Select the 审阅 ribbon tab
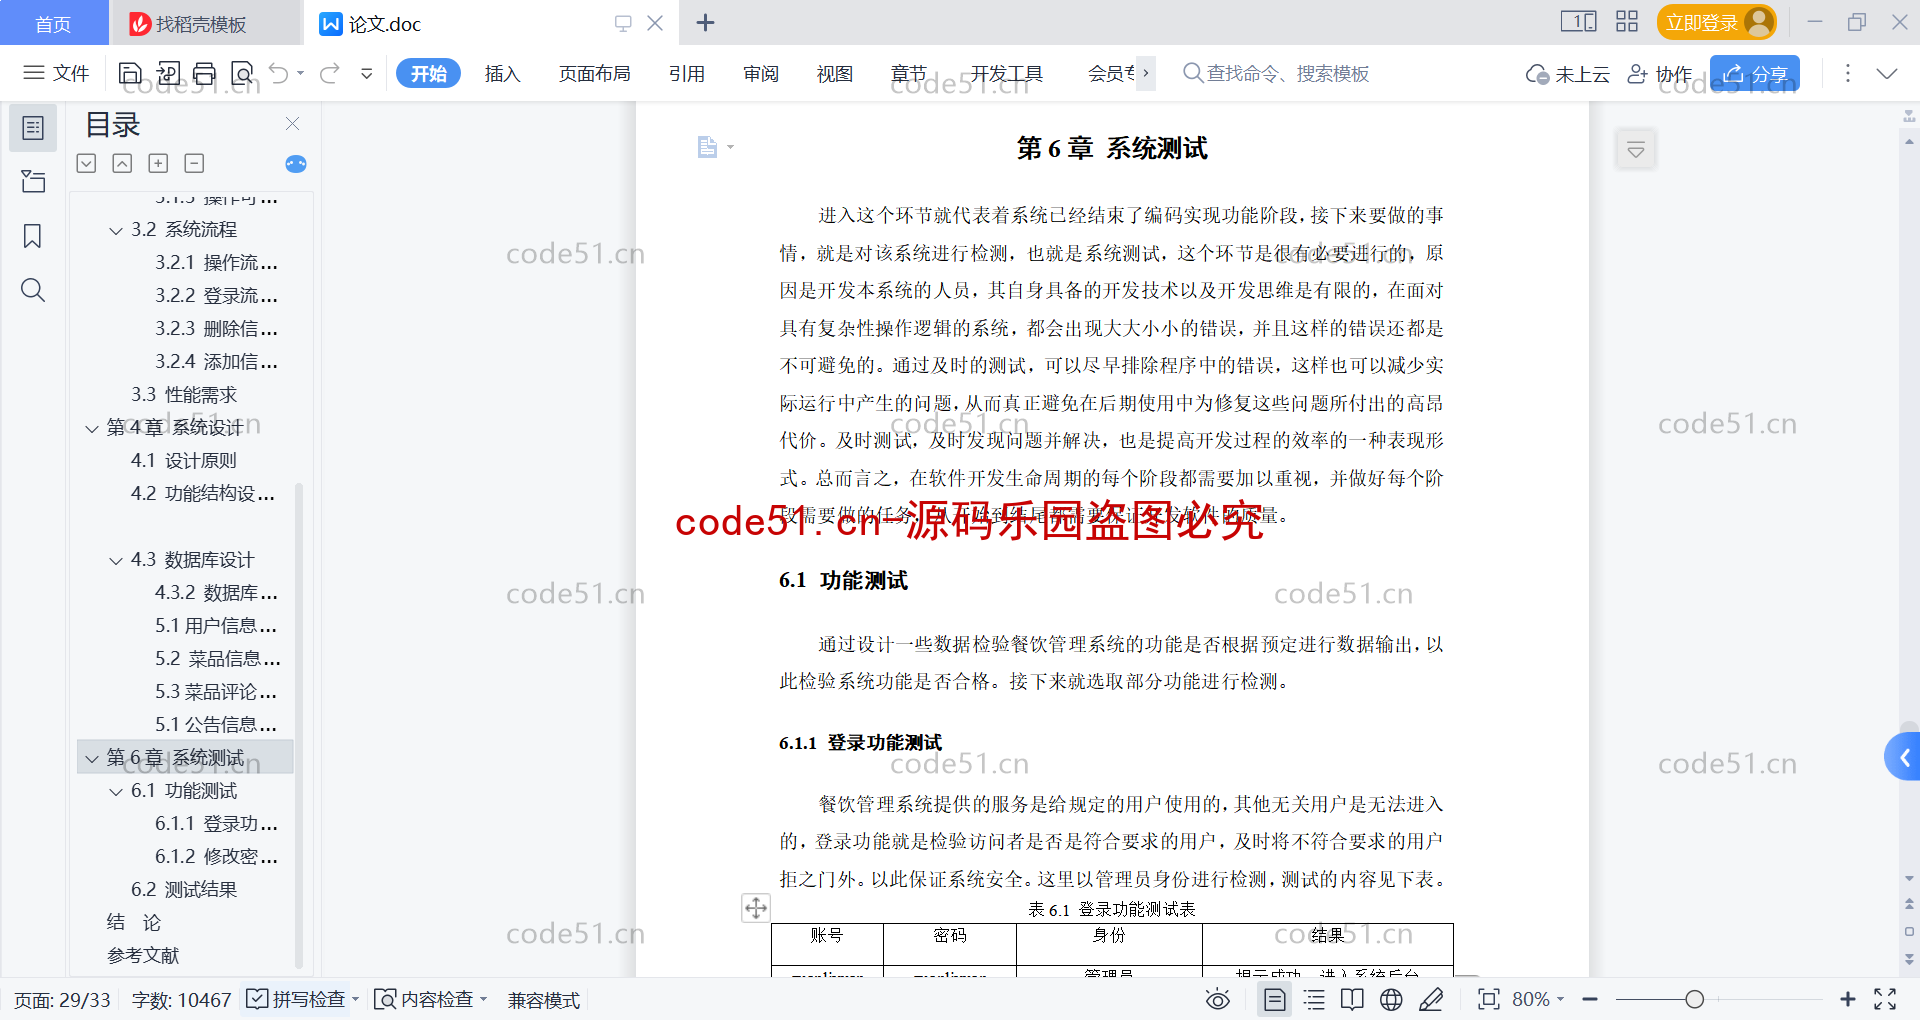This screenshot has width=1920, height=1020. (761, 73)
